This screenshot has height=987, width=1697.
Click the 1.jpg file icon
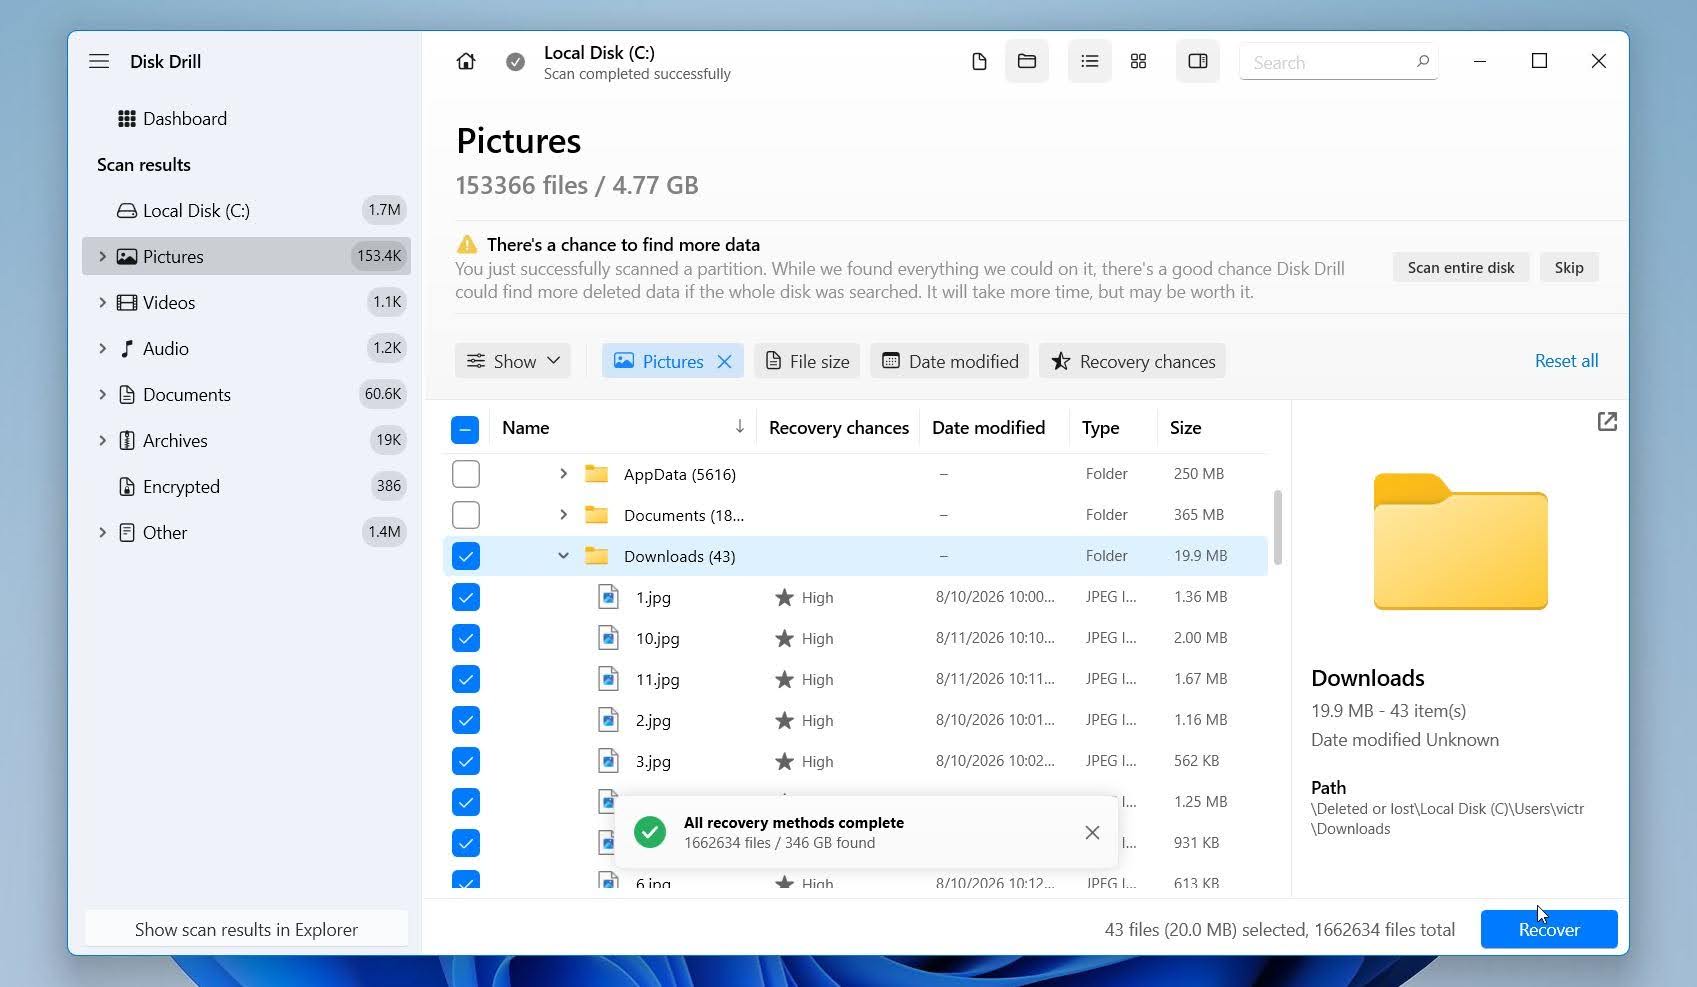(608, 597)
